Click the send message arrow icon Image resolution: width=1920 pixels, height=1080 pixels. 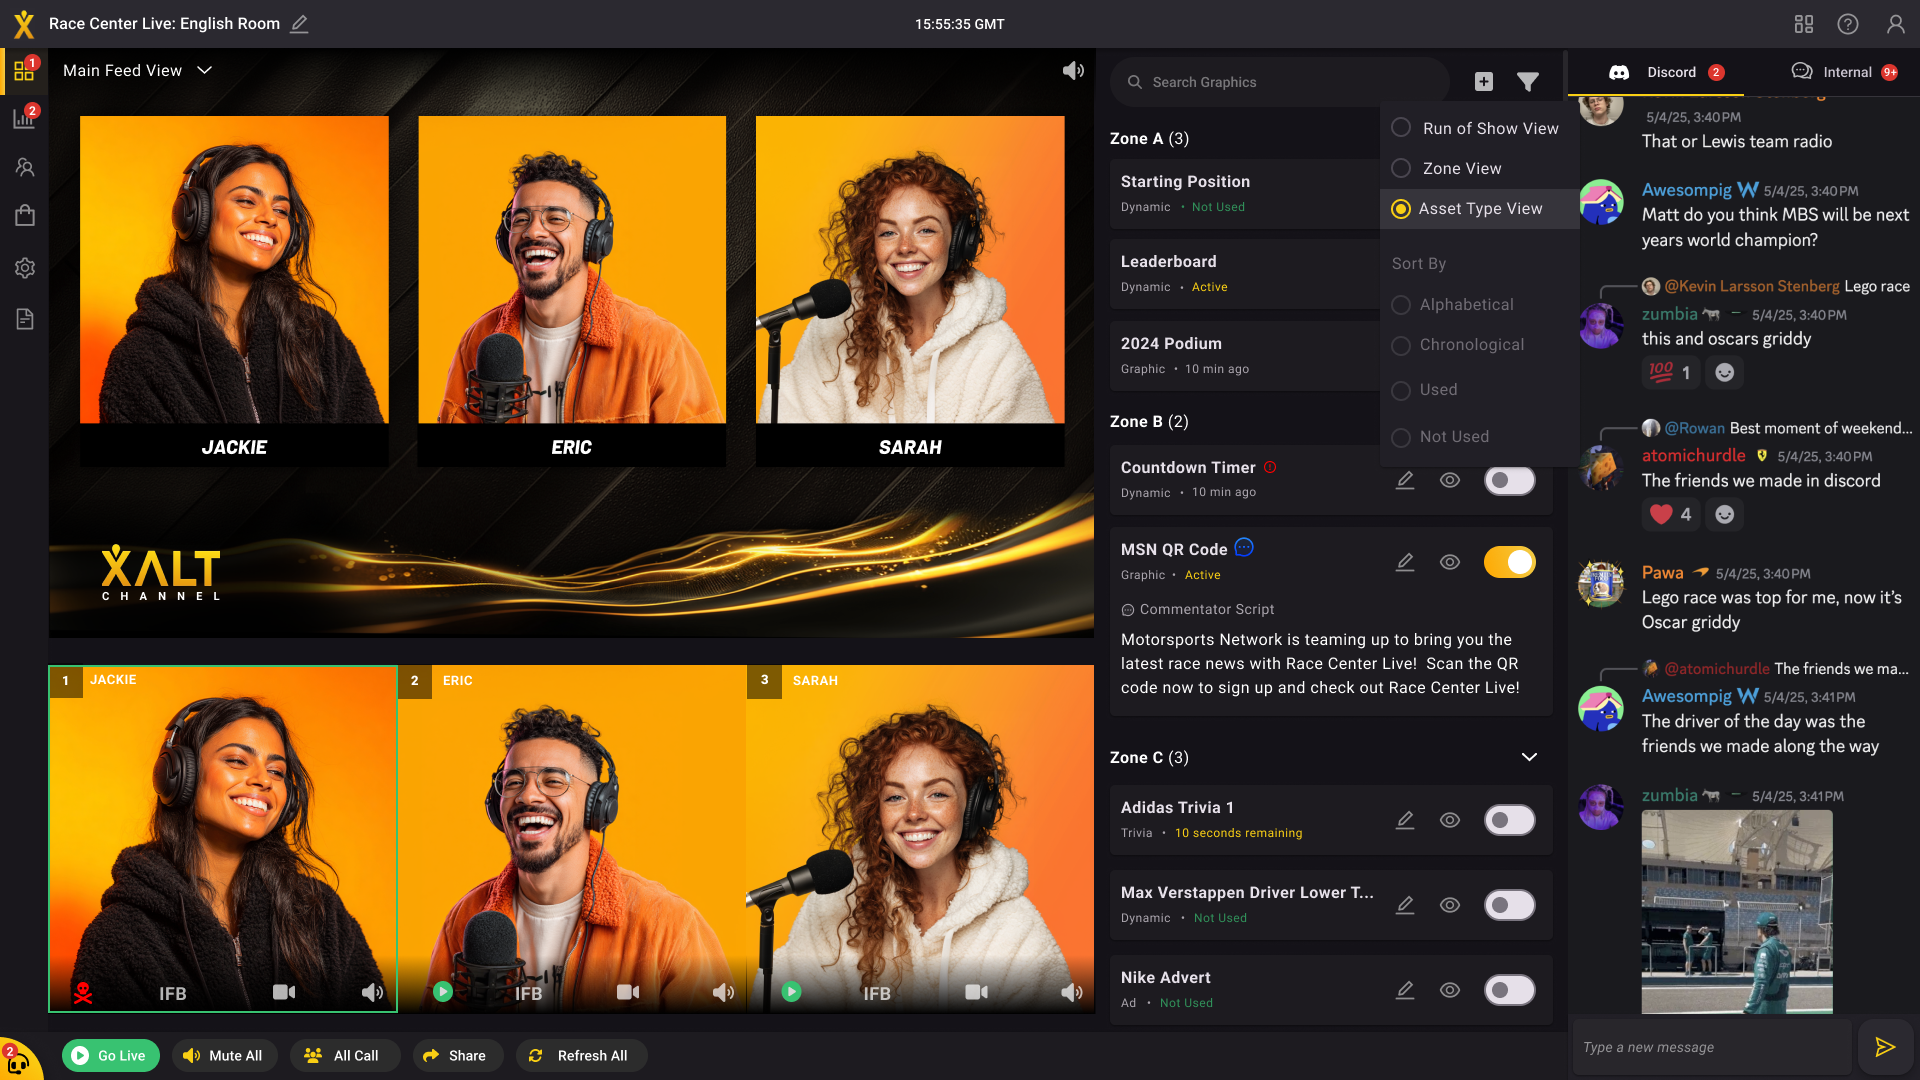(1885, 1047)
